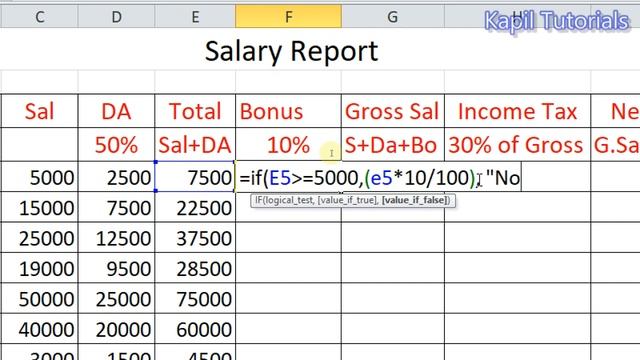Select column D header
Screen dimensions: 640x360
[116, 17]
